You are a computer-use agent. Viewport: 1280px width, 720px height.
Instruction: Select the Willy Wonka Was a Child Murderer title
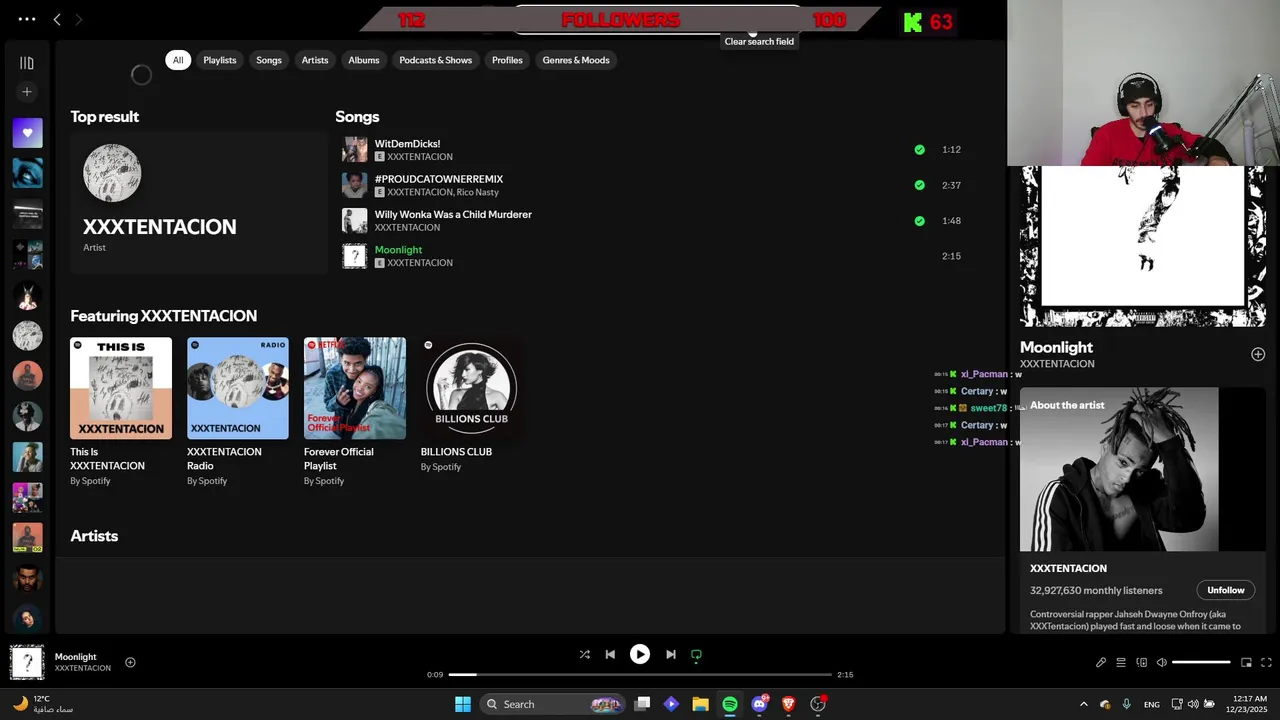click(453, 214)
